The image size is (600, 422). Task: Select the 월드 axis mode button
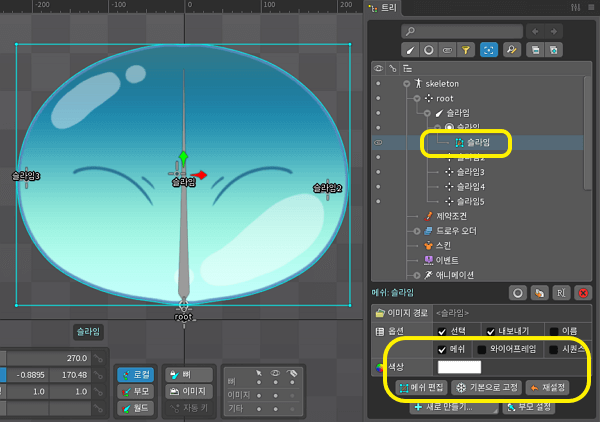[136, 408]
